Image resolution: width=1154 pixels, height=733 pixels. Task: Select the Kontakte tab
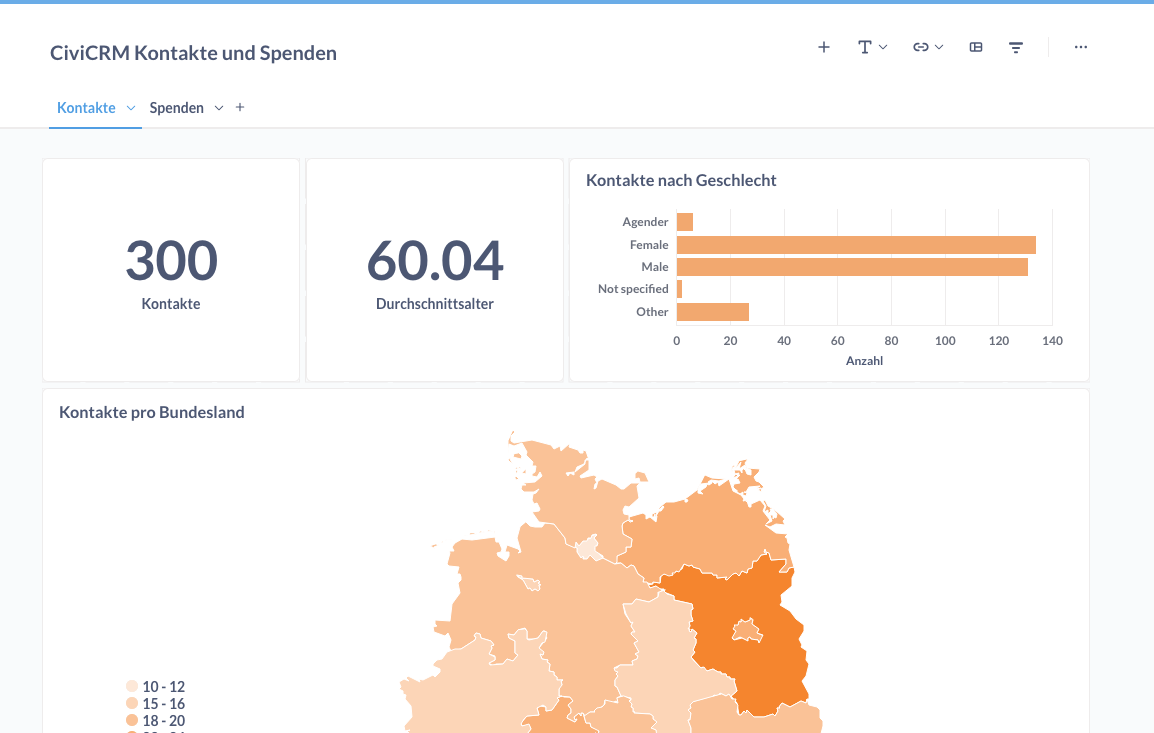[86, 108]
